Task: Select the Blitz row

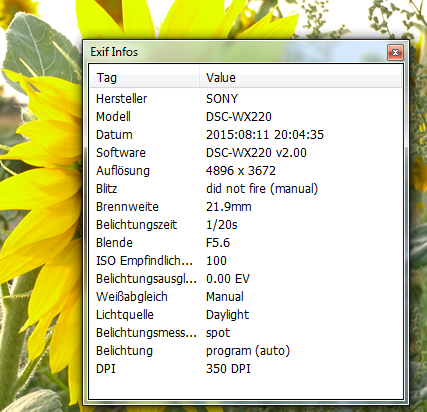Action: pyautogui.click(x=246, y=189)
